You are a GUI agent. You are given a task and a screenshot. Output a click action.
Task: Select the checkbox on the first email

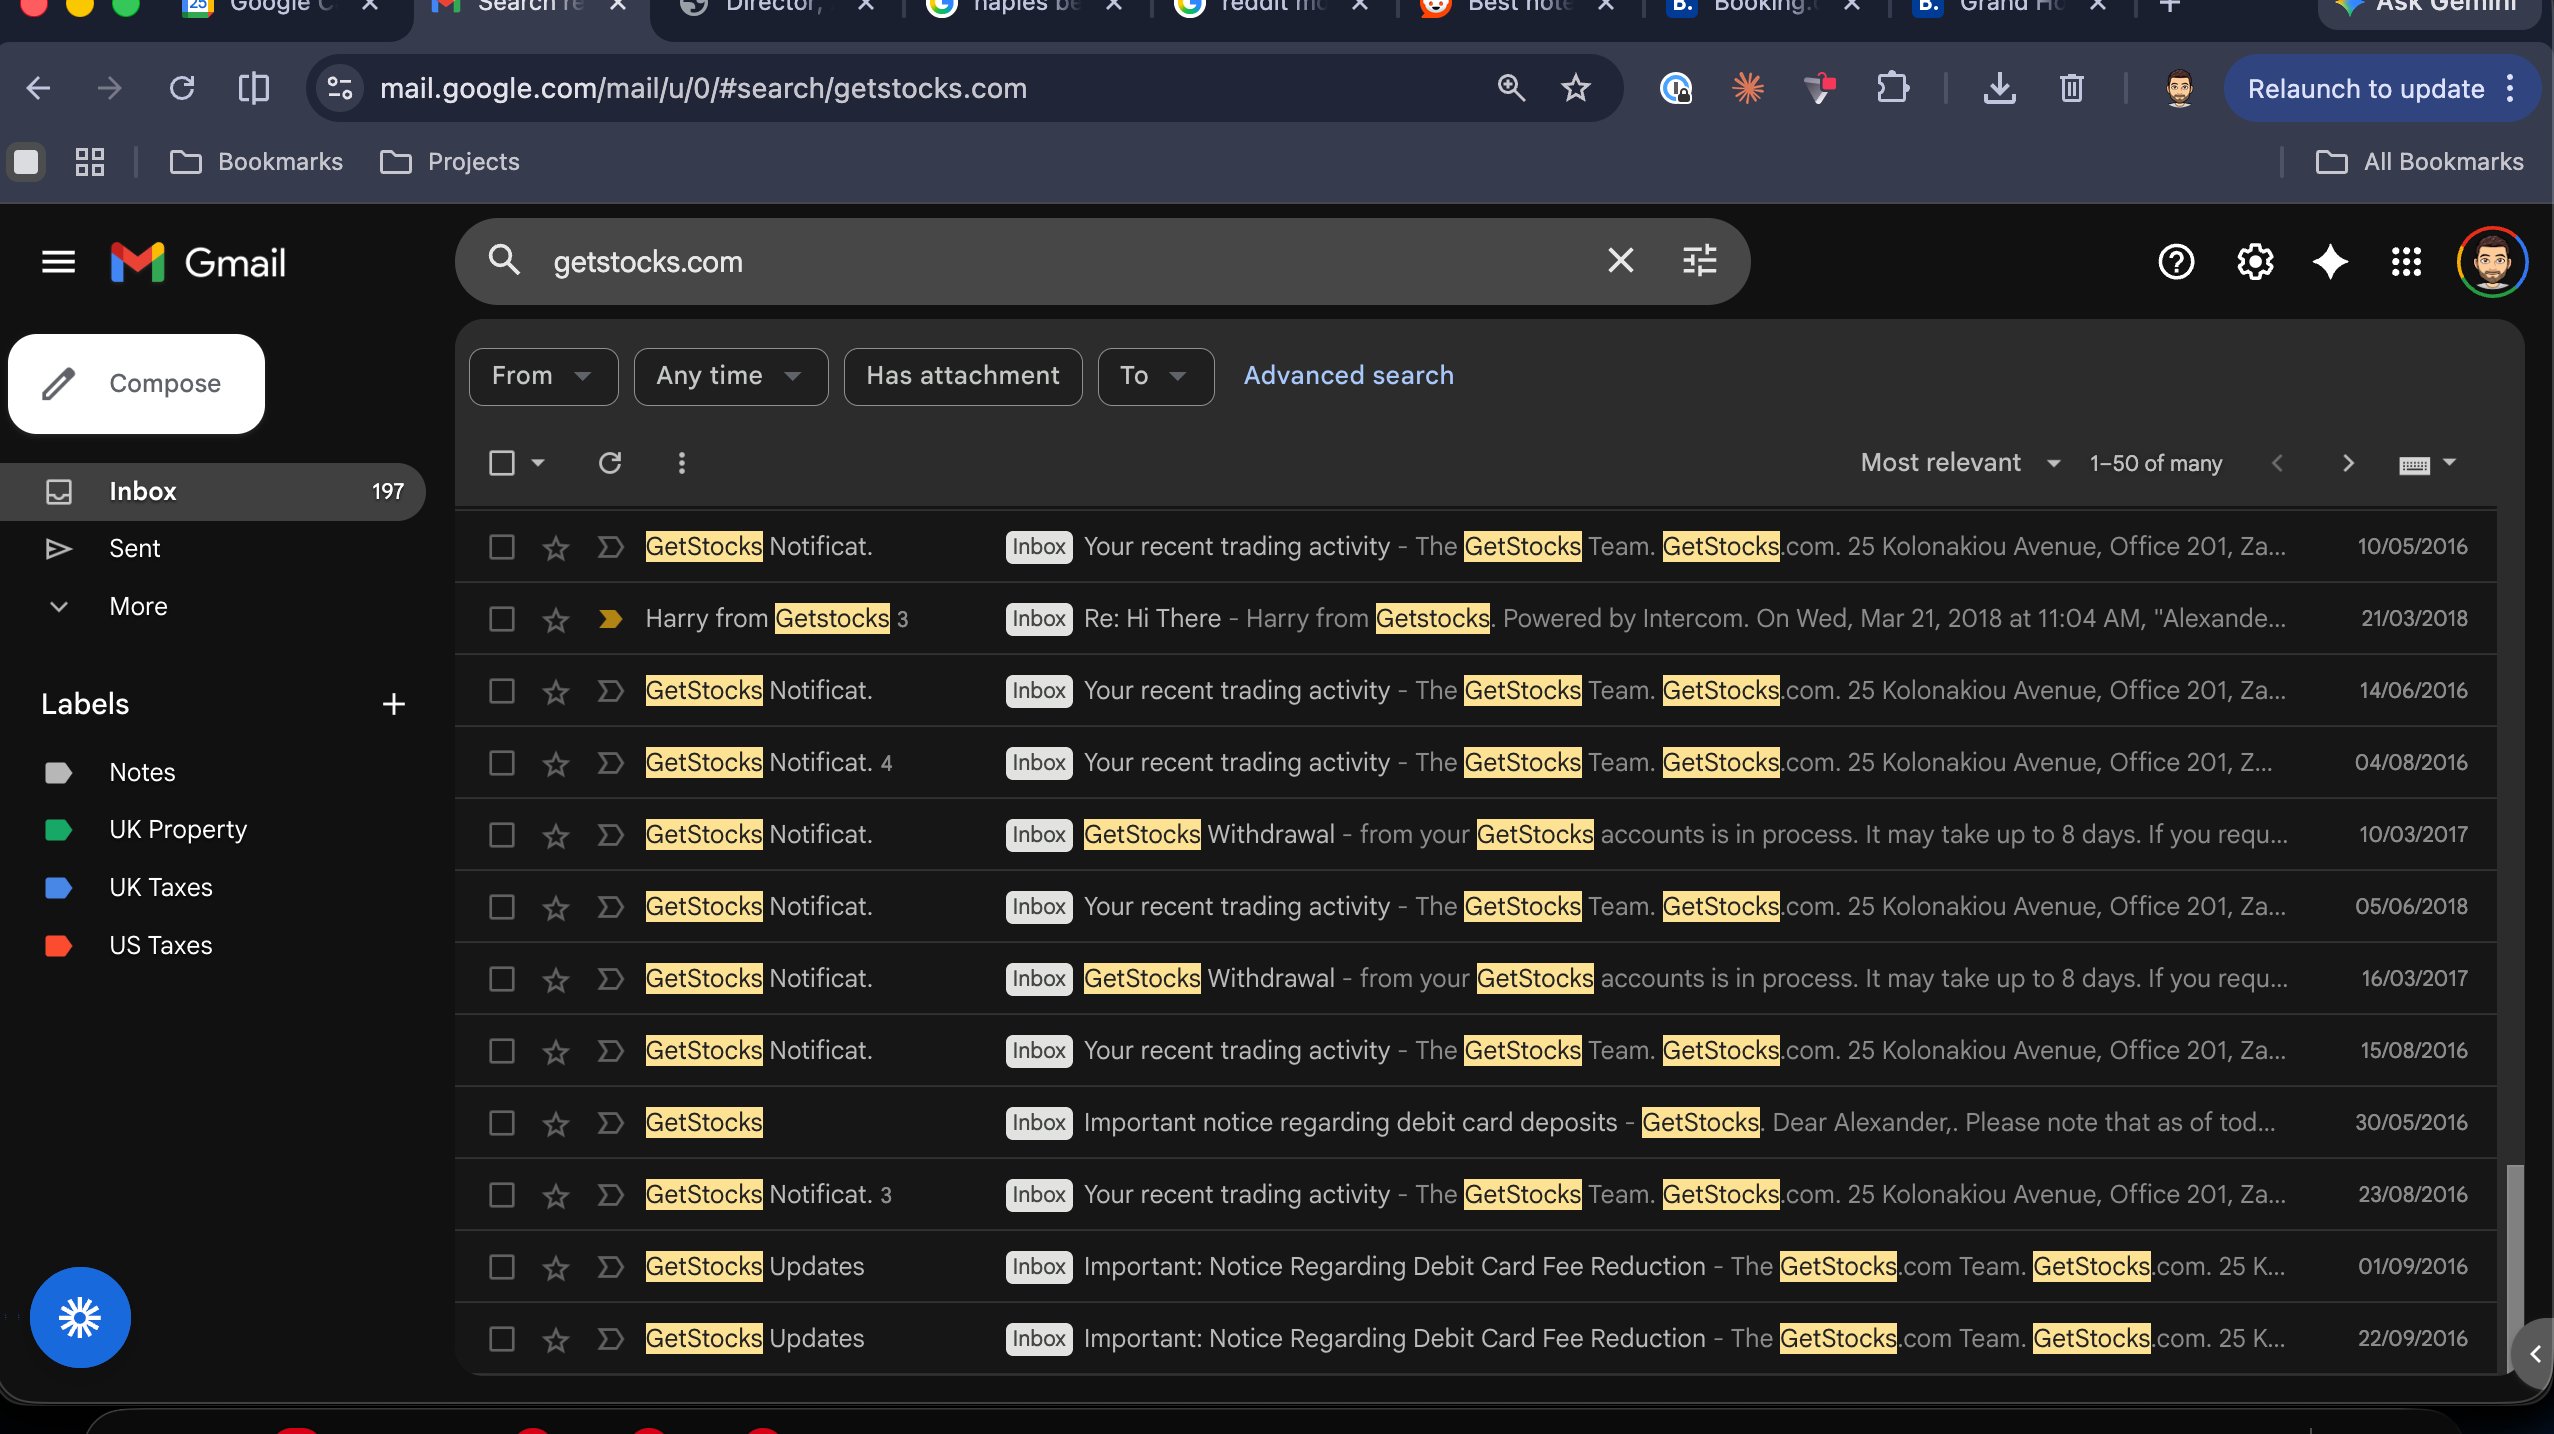tap(501, 547)
